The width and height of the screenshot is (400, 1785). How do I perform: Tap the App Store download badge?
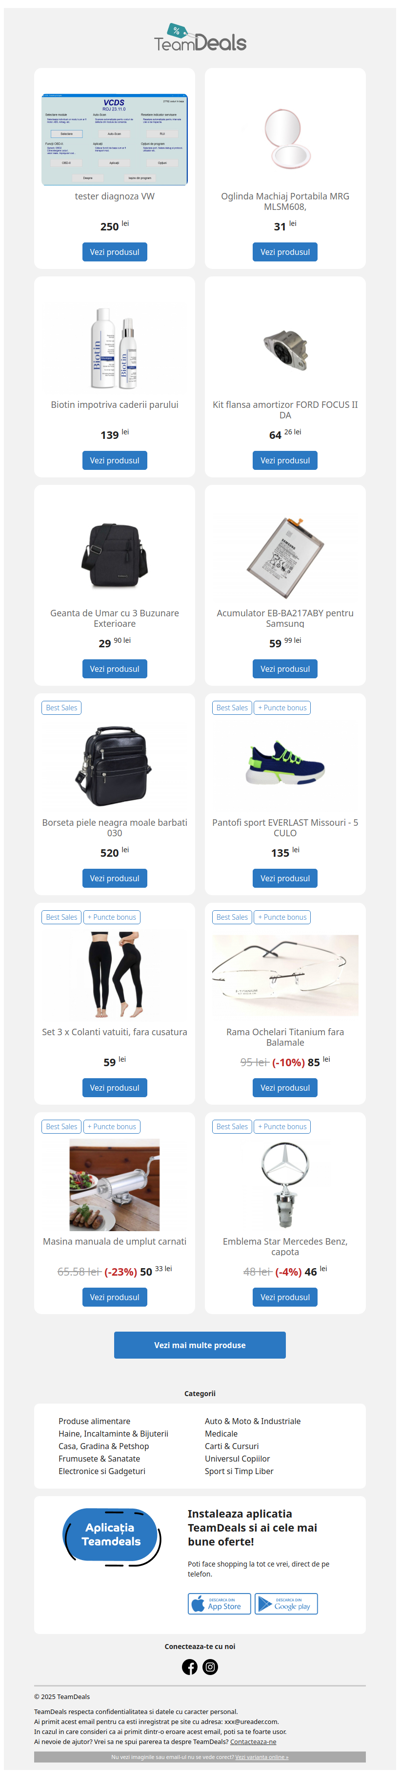[x=219, y=1604]
